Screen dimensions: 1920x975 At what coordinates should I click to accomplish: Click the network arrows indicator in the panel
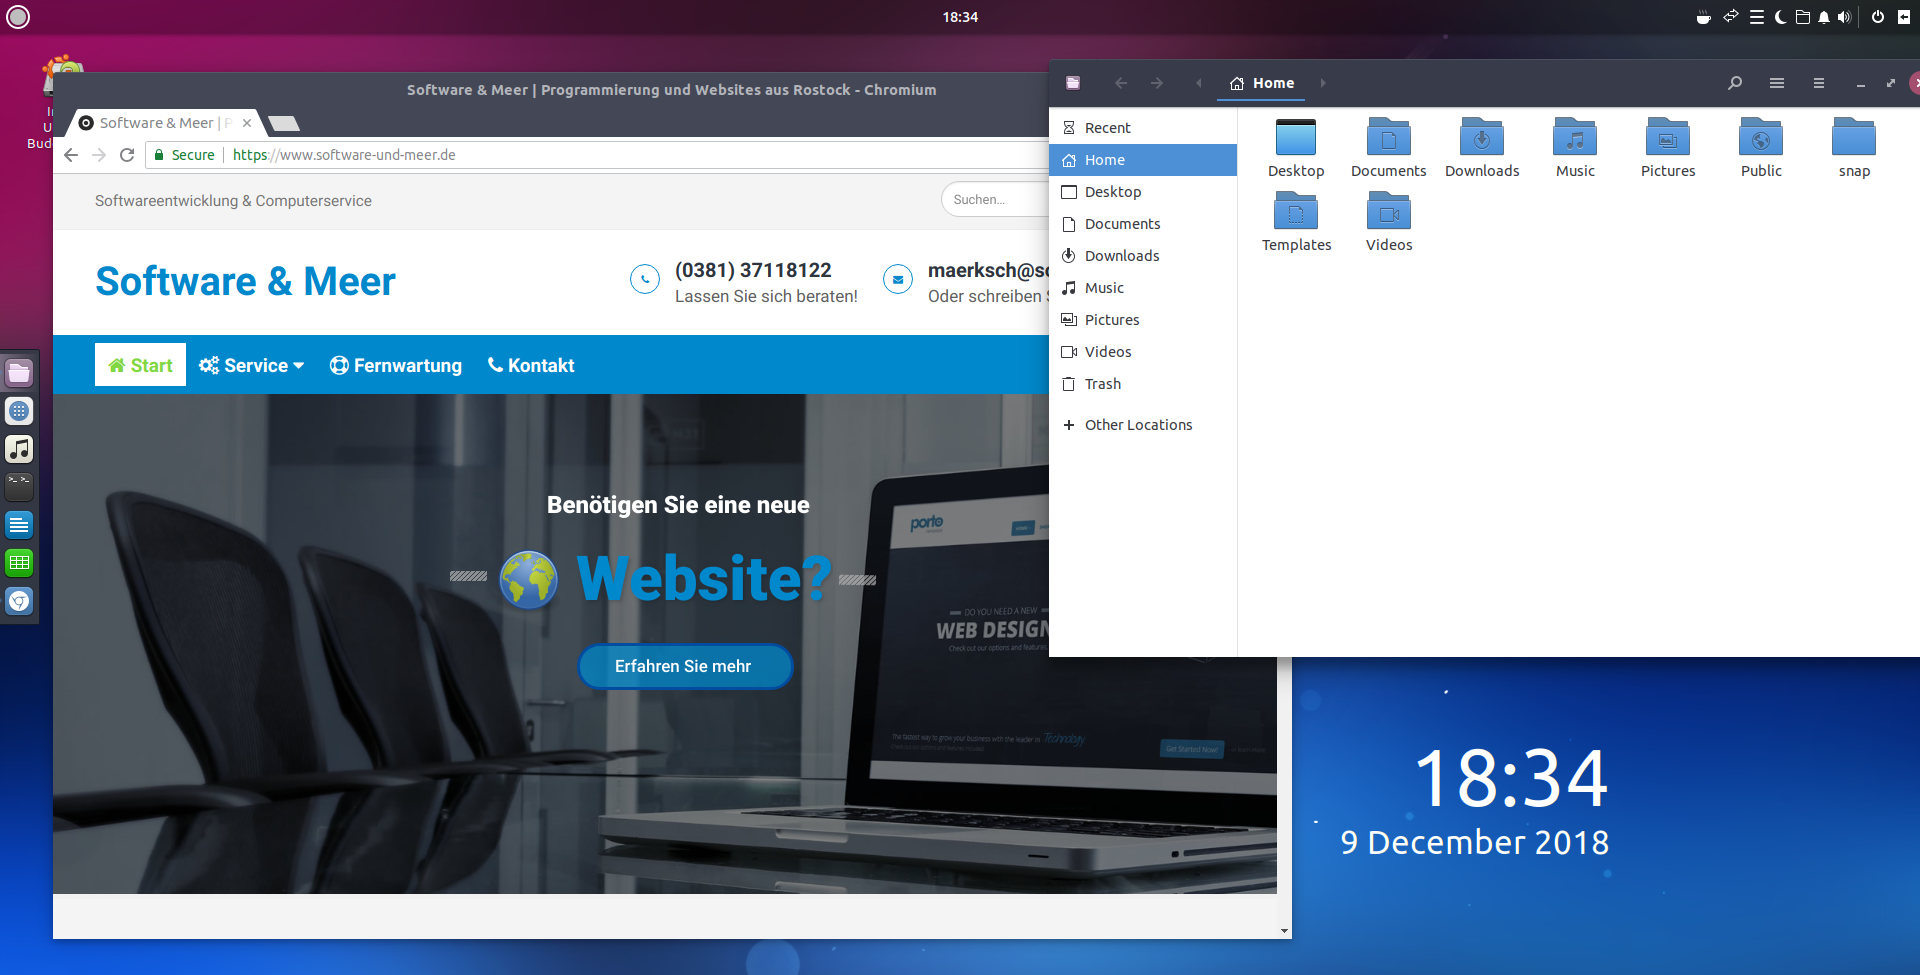coord(1731,16)
